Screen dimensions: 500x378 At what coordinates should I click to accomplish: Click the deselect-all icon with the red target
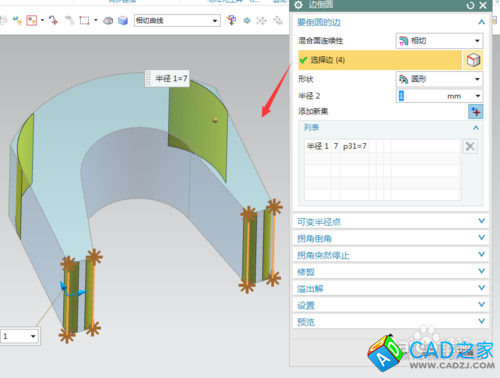point(53,21)
